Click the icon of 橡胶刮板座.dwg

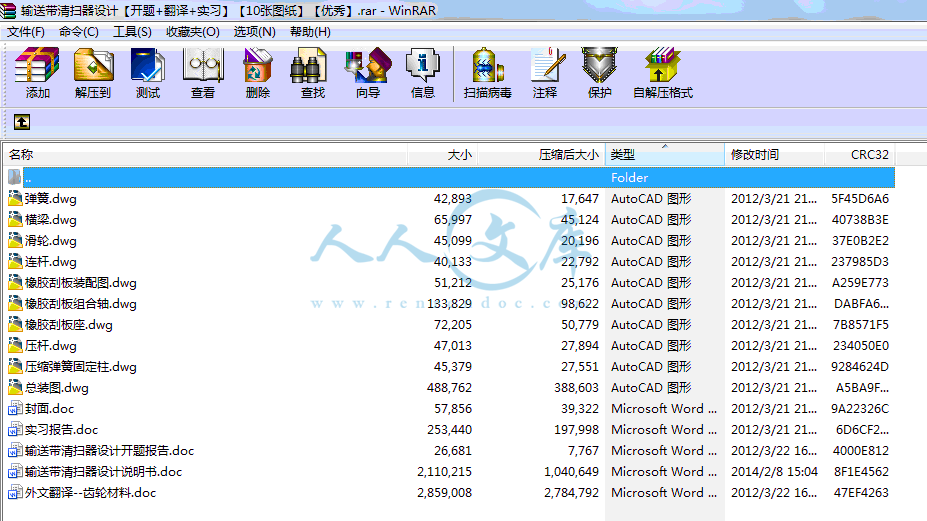15,325
